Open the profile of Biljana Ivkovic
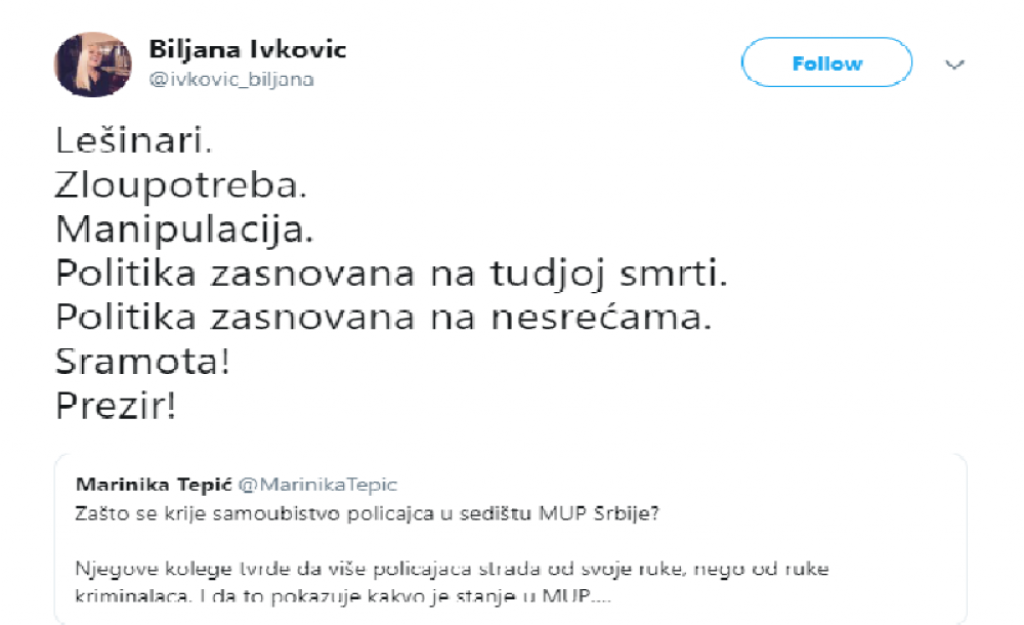 coord(248,46)
